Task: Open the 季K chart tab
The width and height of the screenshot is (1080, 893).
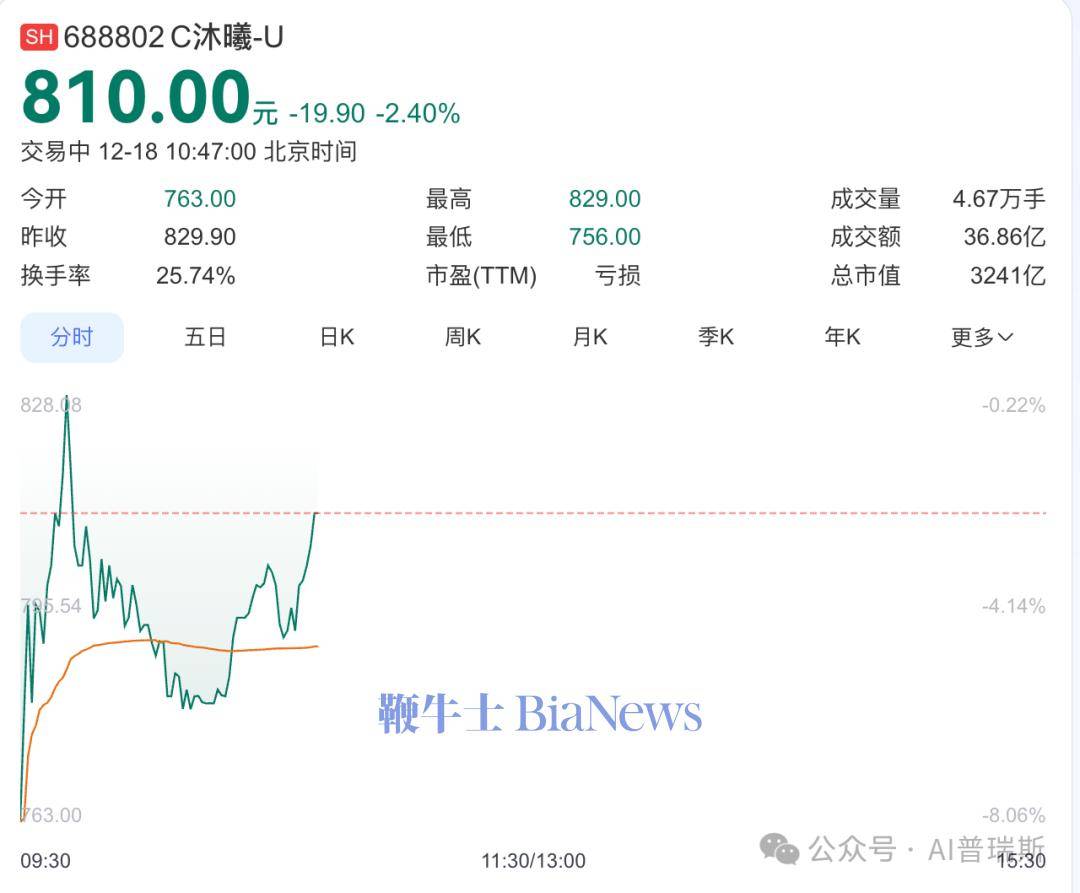Action: click(x=716, y=337)
